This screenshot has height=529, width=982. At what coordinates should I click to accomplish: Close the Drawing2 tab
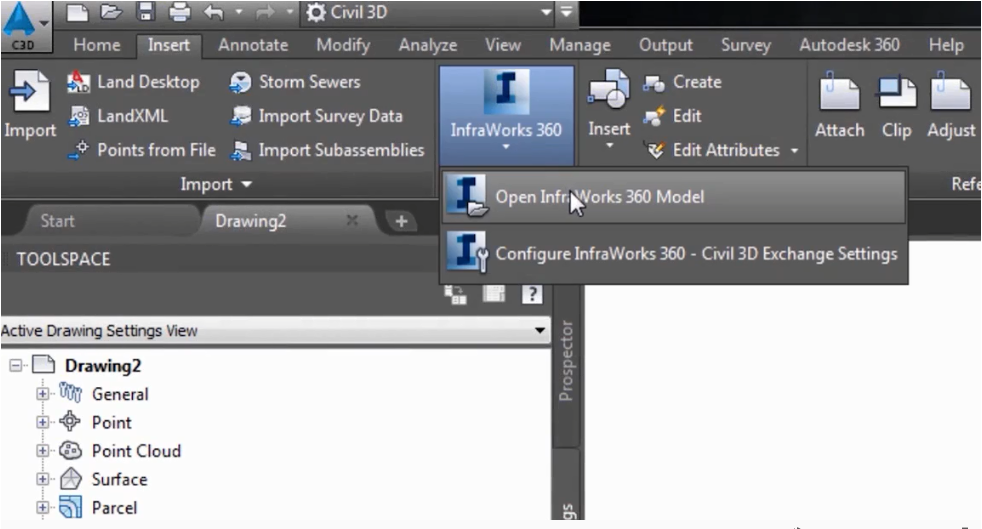tap(352, 220)
